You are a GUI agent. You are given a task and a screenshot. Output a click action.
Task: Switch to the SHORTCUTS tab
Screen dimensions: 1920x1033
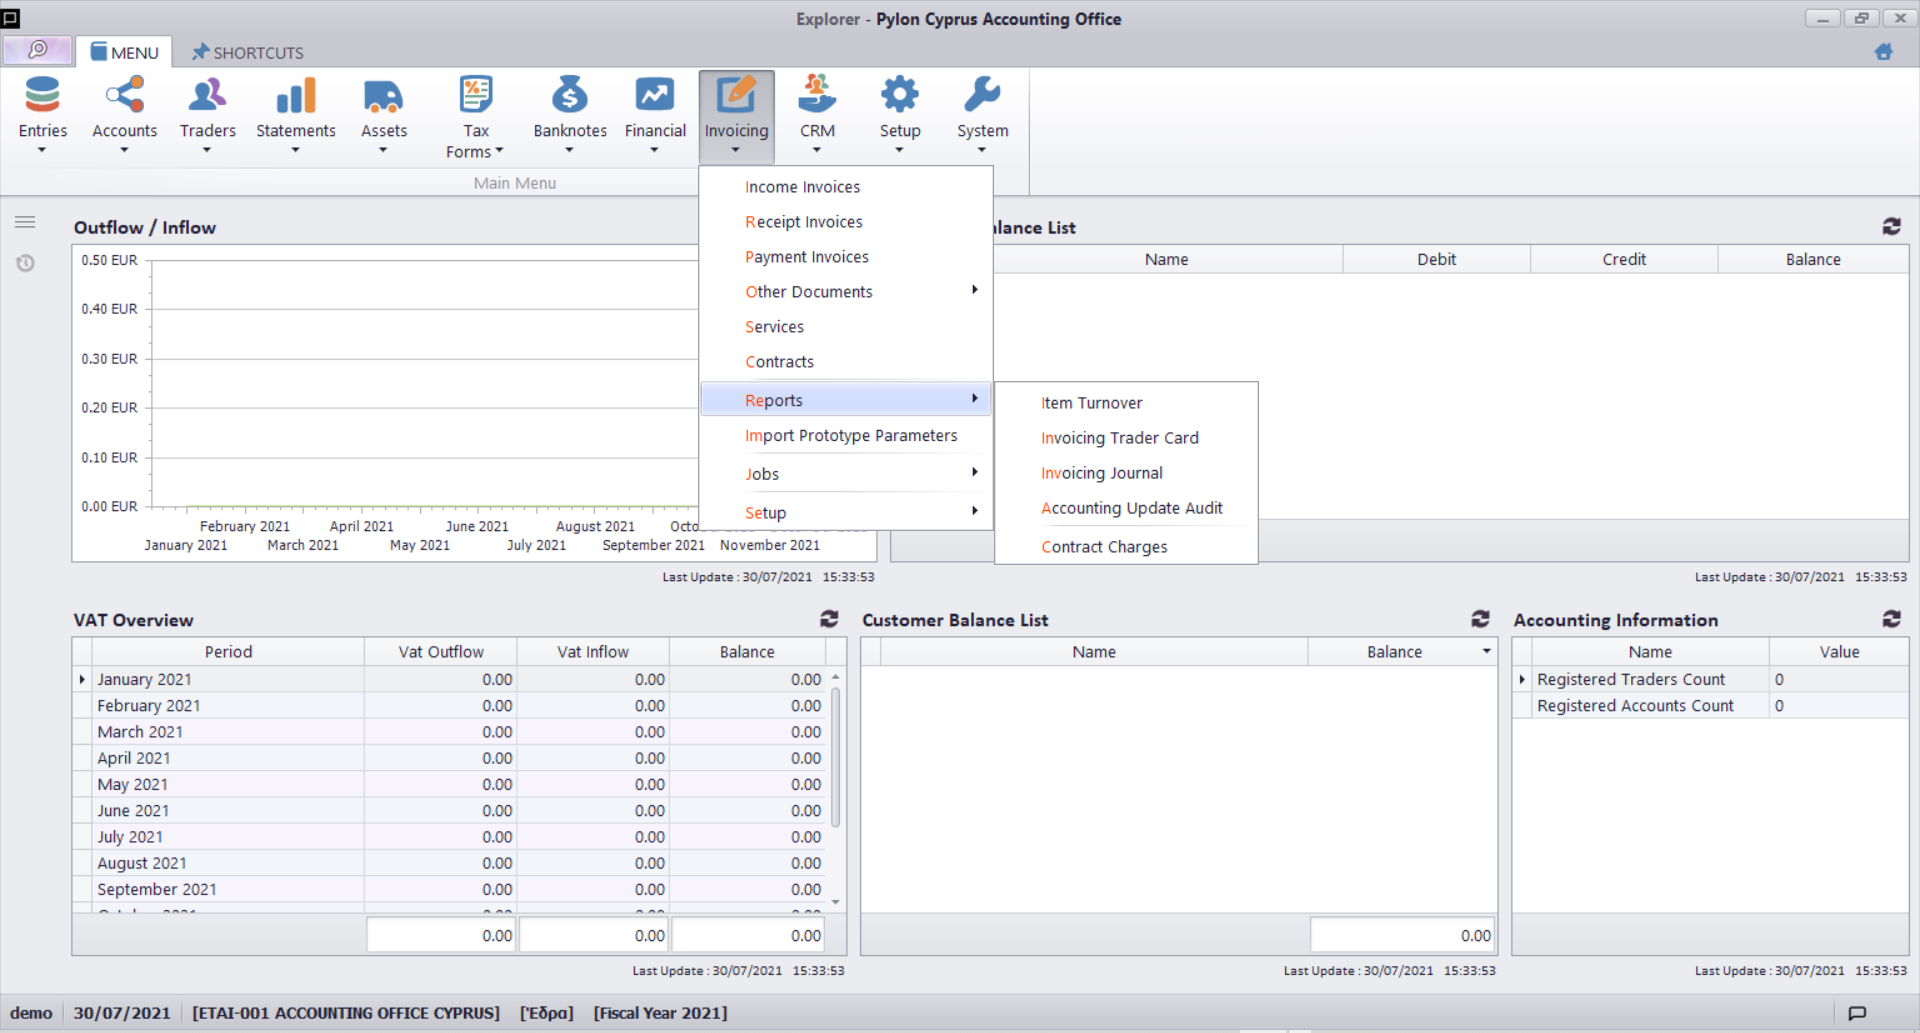[x=248, y=52]
